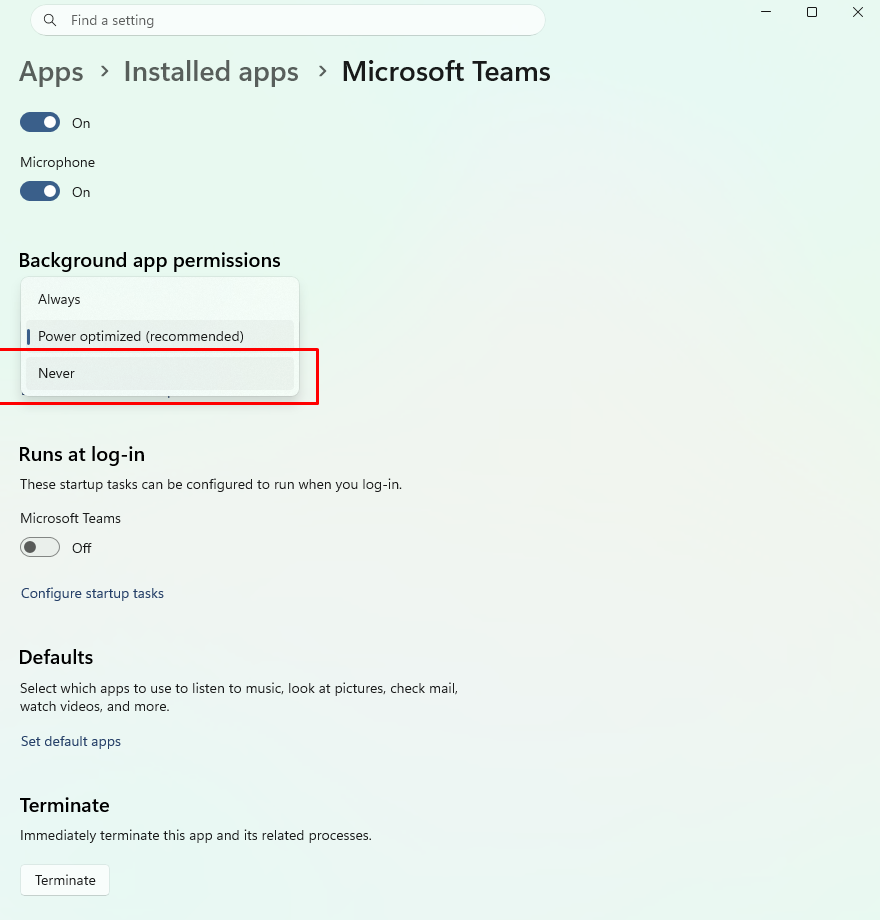Image resolution: width=880 pixels, height=920 pixels.
Task: Click the Microphone label
Action: pyautogui.click(x=57, y=163)
